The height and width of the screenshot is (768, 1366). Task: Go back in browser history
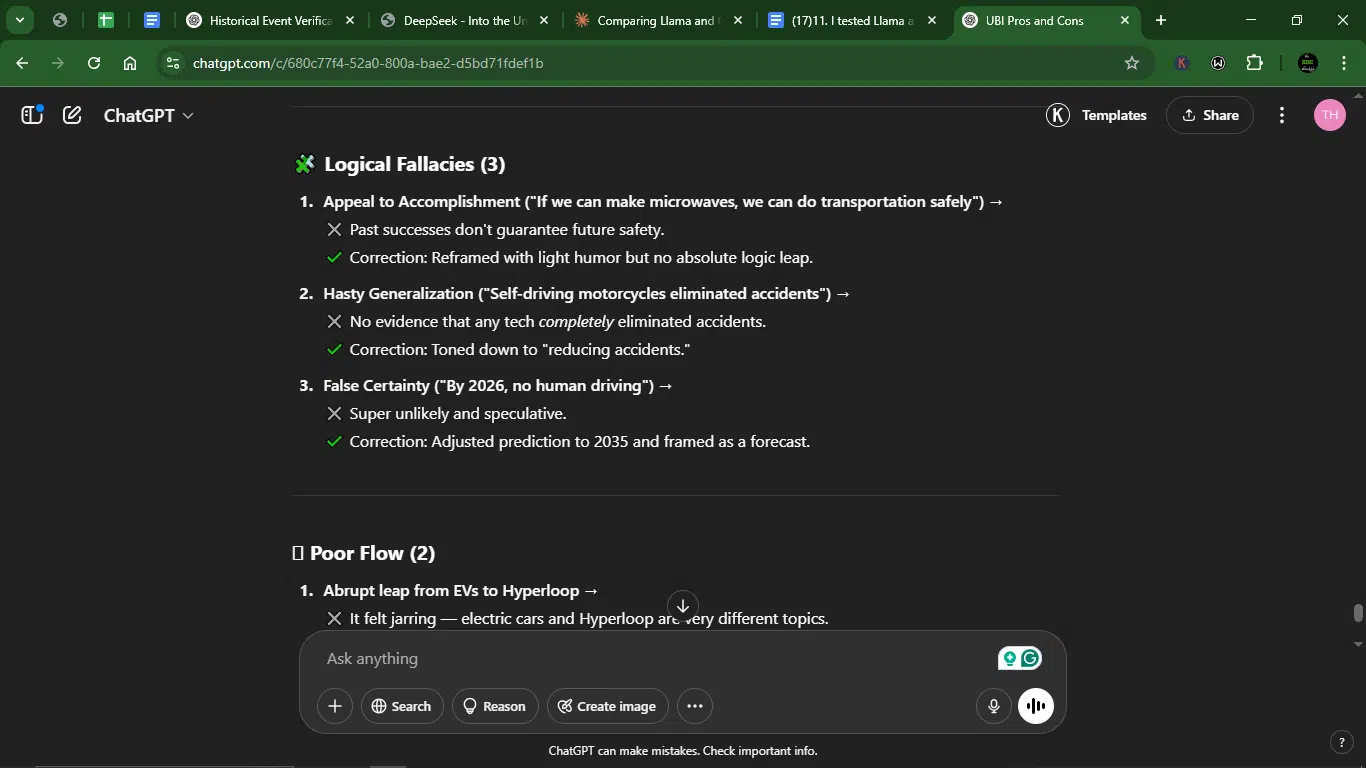[22, 63]
